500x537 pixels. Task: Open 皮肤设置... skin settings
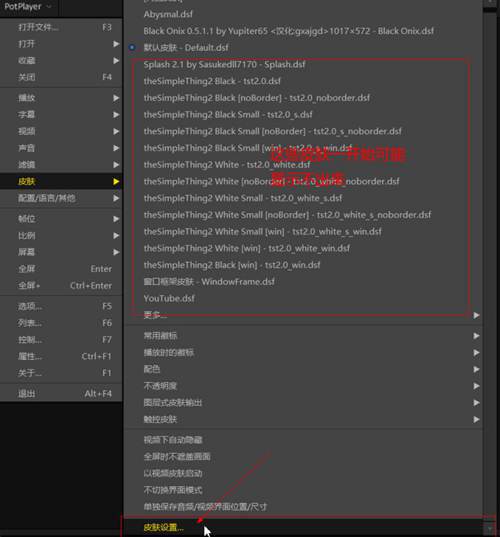point(303,527)
